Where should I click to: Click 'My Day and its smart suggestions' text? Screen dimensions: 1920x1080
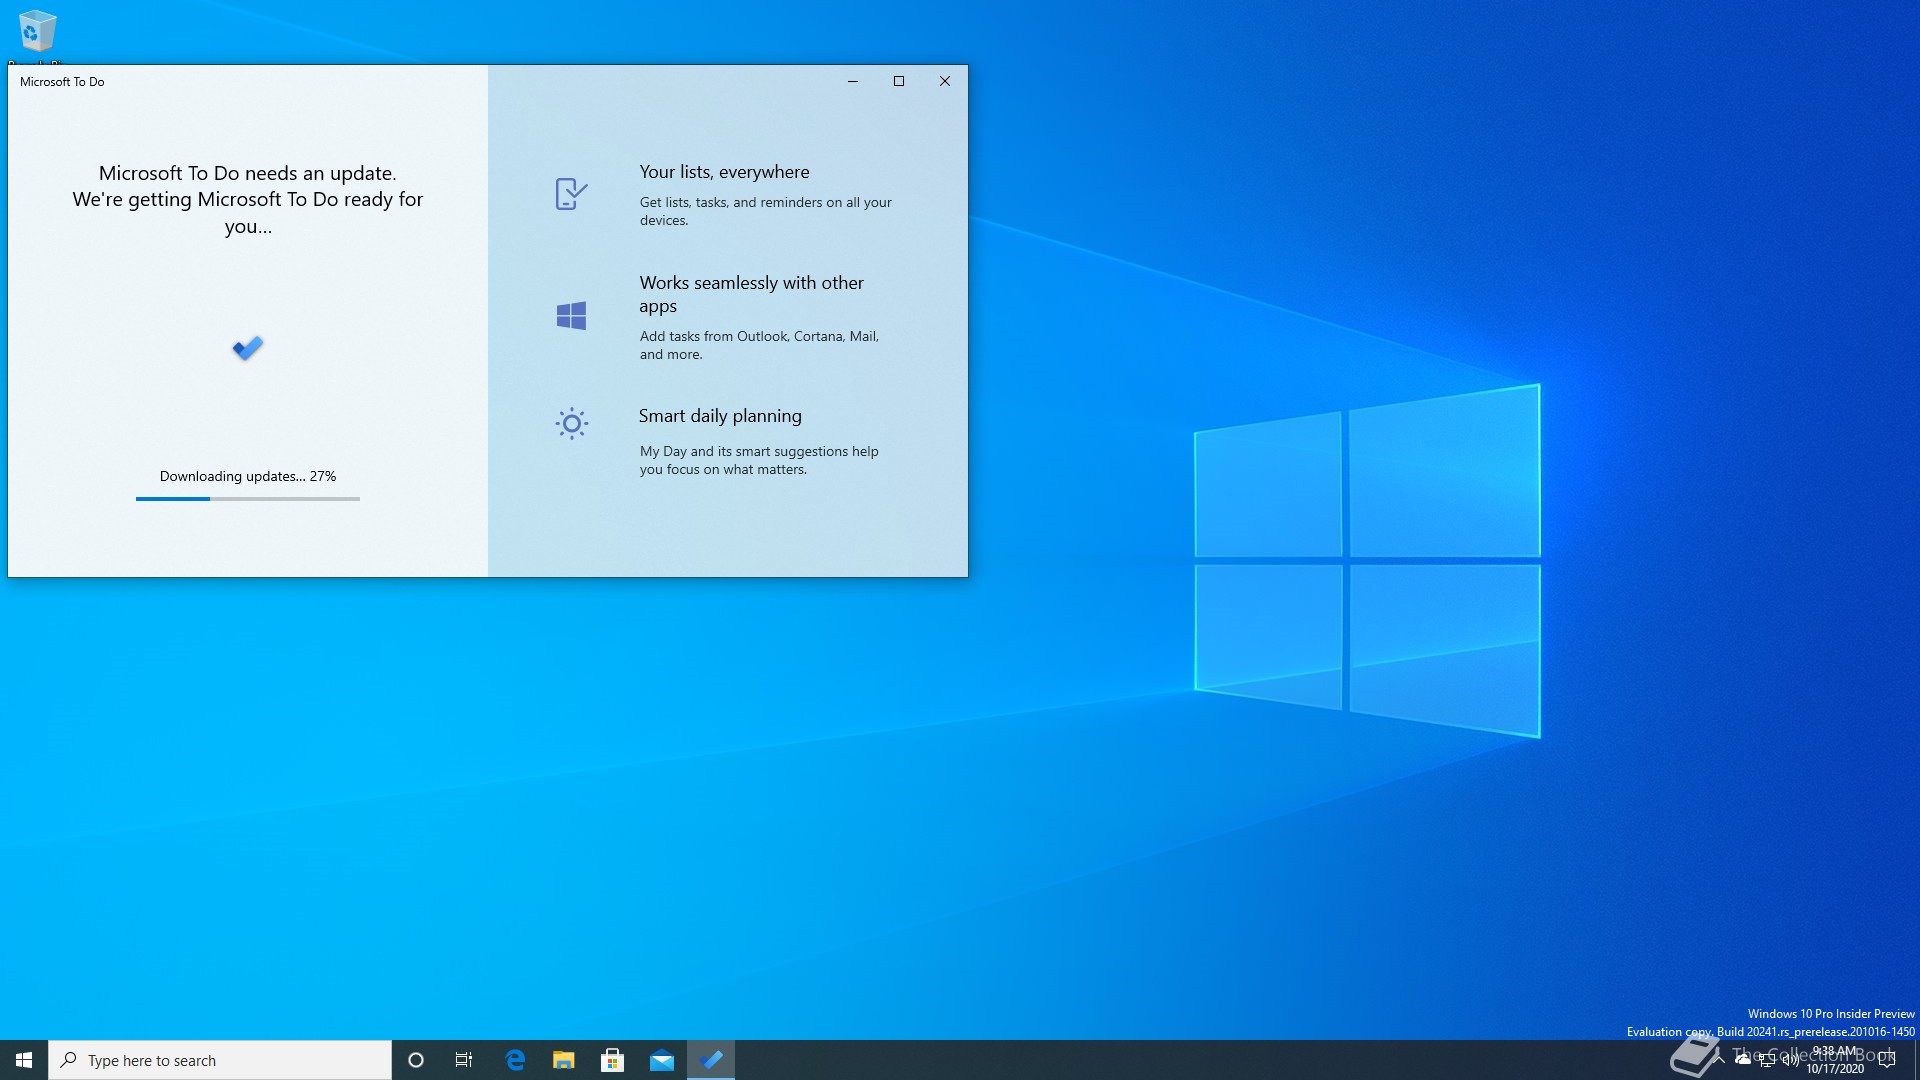click(x=759, y=460)
